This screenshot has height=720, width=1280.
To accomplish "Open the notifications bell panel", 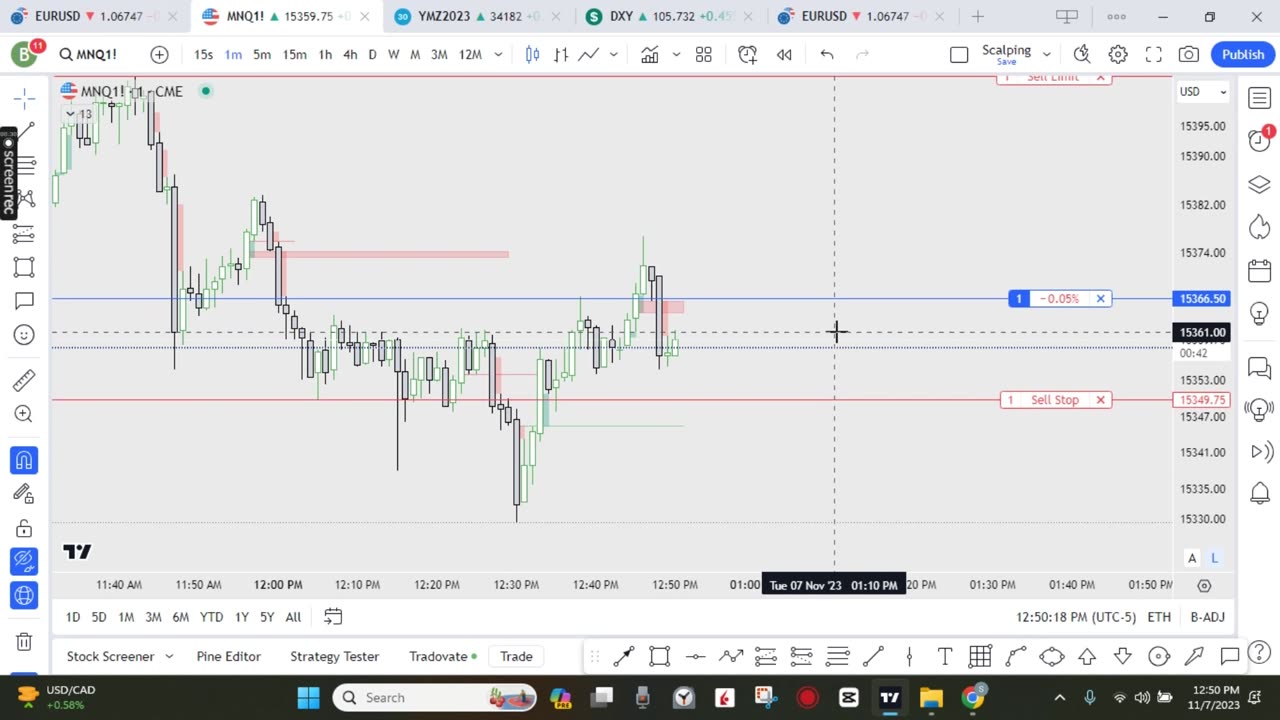I will (x=1259, y=492).
